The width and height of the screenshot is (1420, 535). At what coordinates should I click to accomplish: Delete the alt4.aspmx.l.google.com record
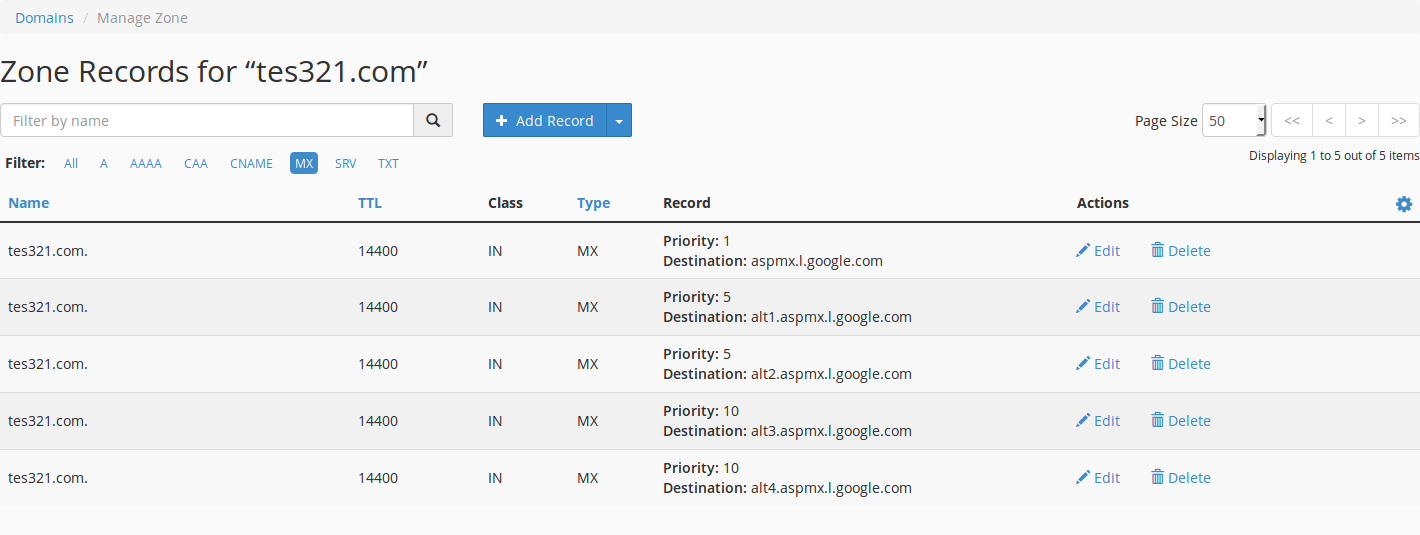(x=1180, y=478)
